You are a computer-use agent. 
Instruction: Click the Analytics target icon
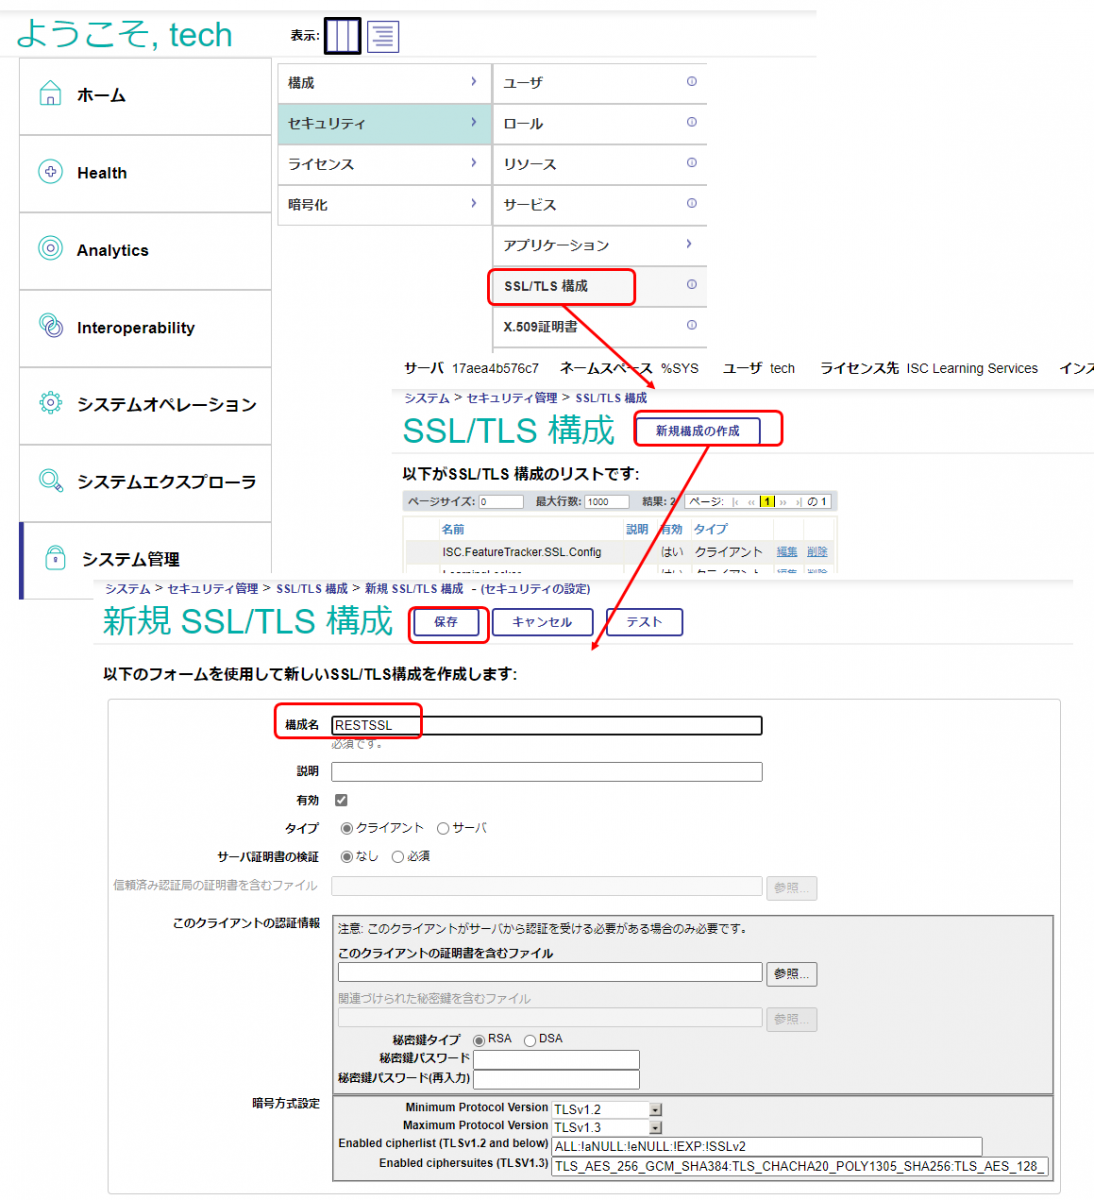pos(50,249)
